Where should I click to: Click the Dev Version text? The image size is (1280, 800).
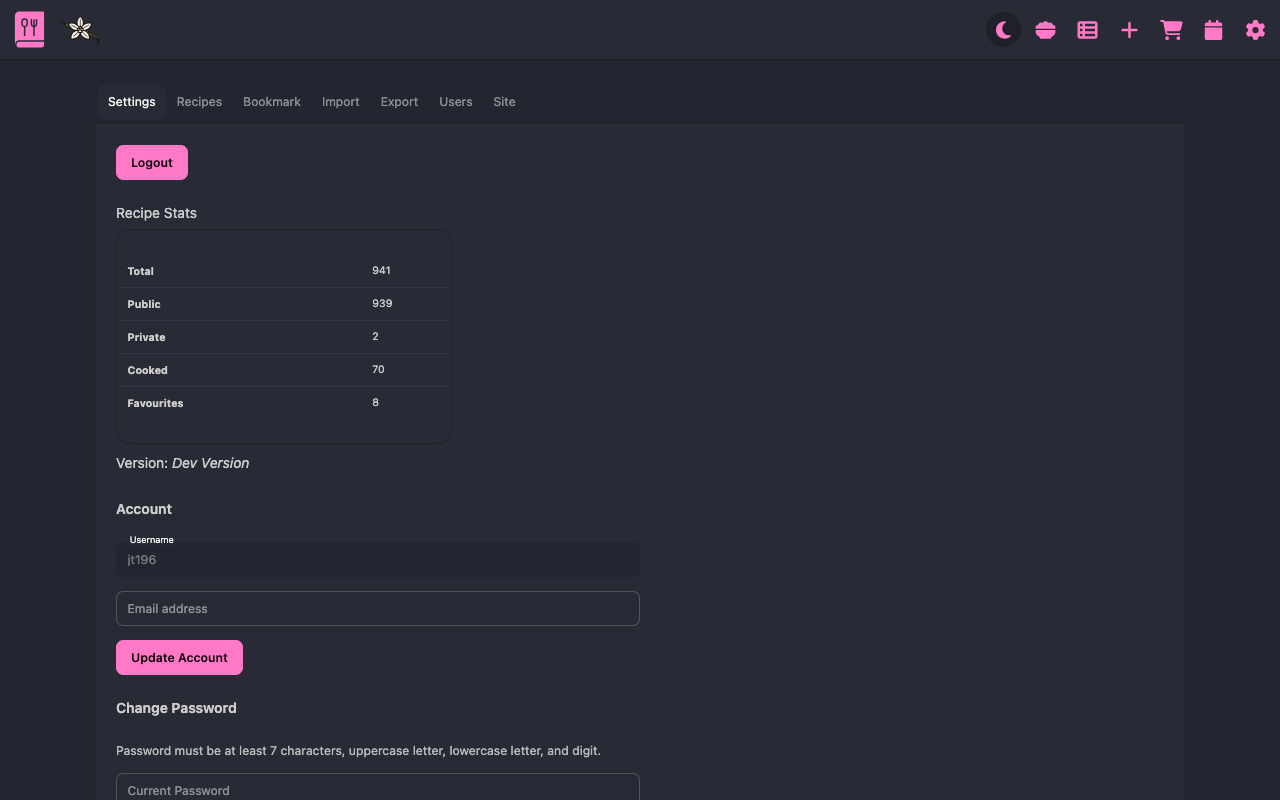point(210,463)
